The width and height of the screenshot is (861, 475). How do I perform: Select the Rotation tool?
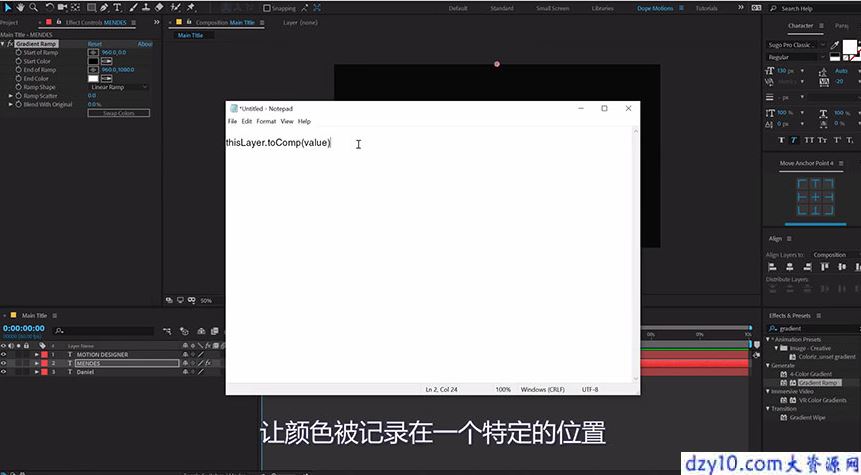click(x=49, y=8)
